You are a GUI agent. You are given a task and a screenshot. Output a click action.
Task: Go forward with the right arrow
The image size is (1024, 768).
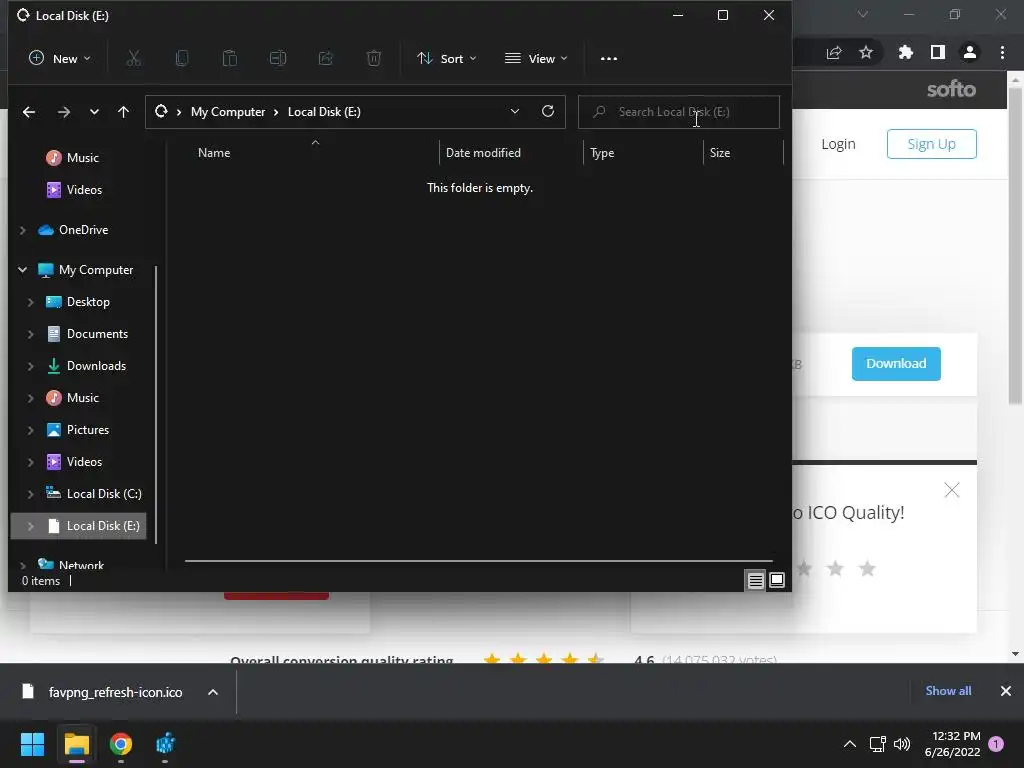(63, 112)
